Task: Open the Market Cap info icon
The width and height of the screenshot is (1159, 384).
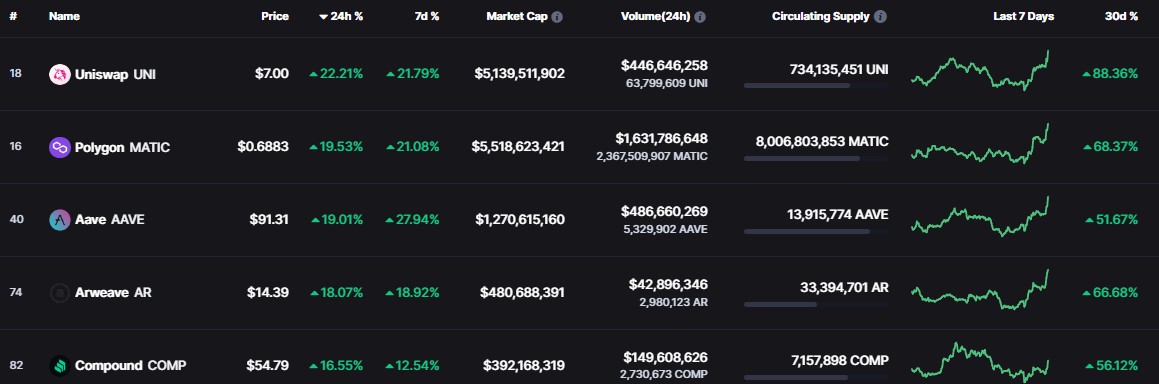Action: (557, 17)
